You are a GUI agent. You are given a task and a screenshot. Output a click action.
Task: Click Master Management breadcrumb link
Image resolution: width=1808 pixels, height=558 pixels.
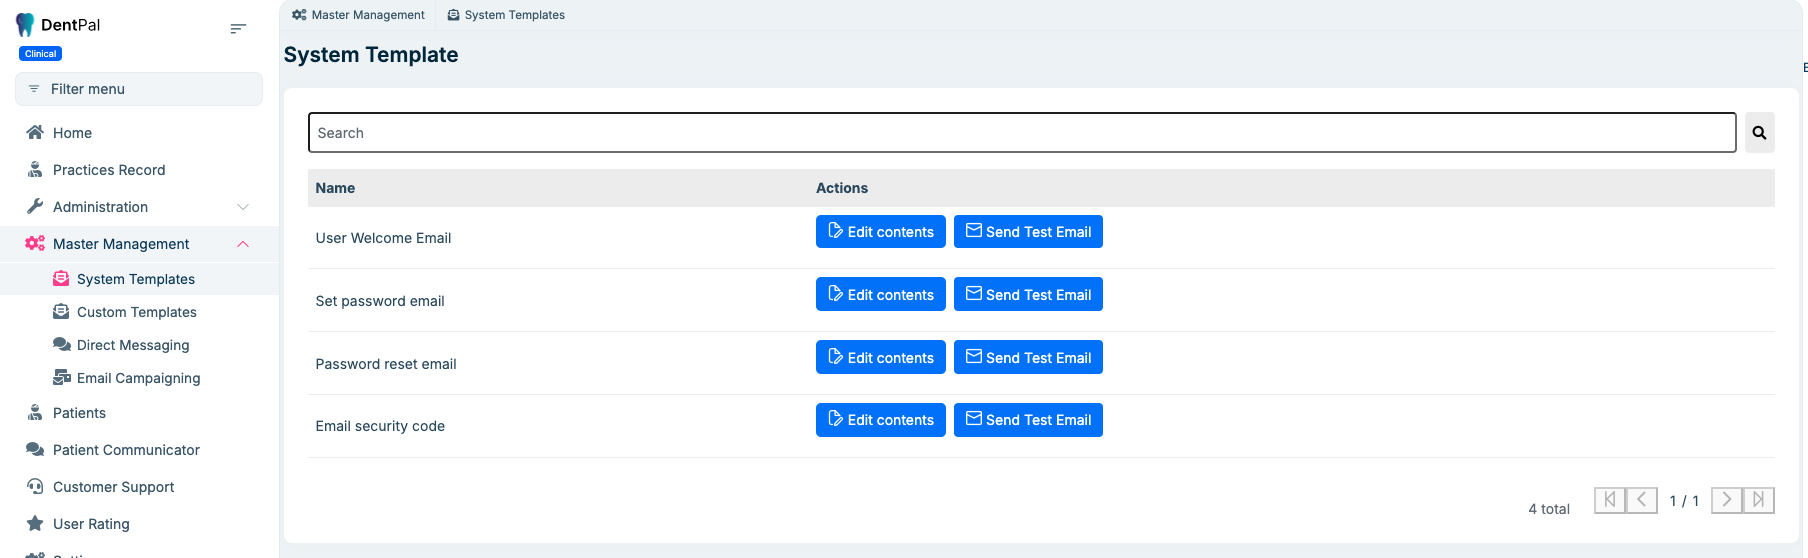tap(359, 15)
